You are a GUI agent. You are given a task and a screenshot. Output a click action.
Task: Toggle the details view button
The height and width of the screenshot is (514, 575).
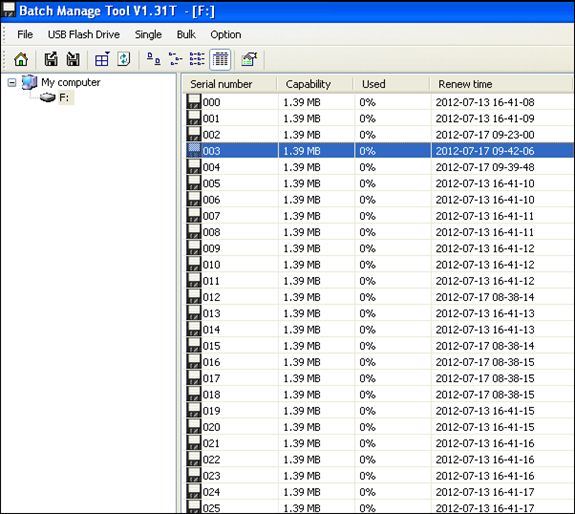tap(220, 59)
